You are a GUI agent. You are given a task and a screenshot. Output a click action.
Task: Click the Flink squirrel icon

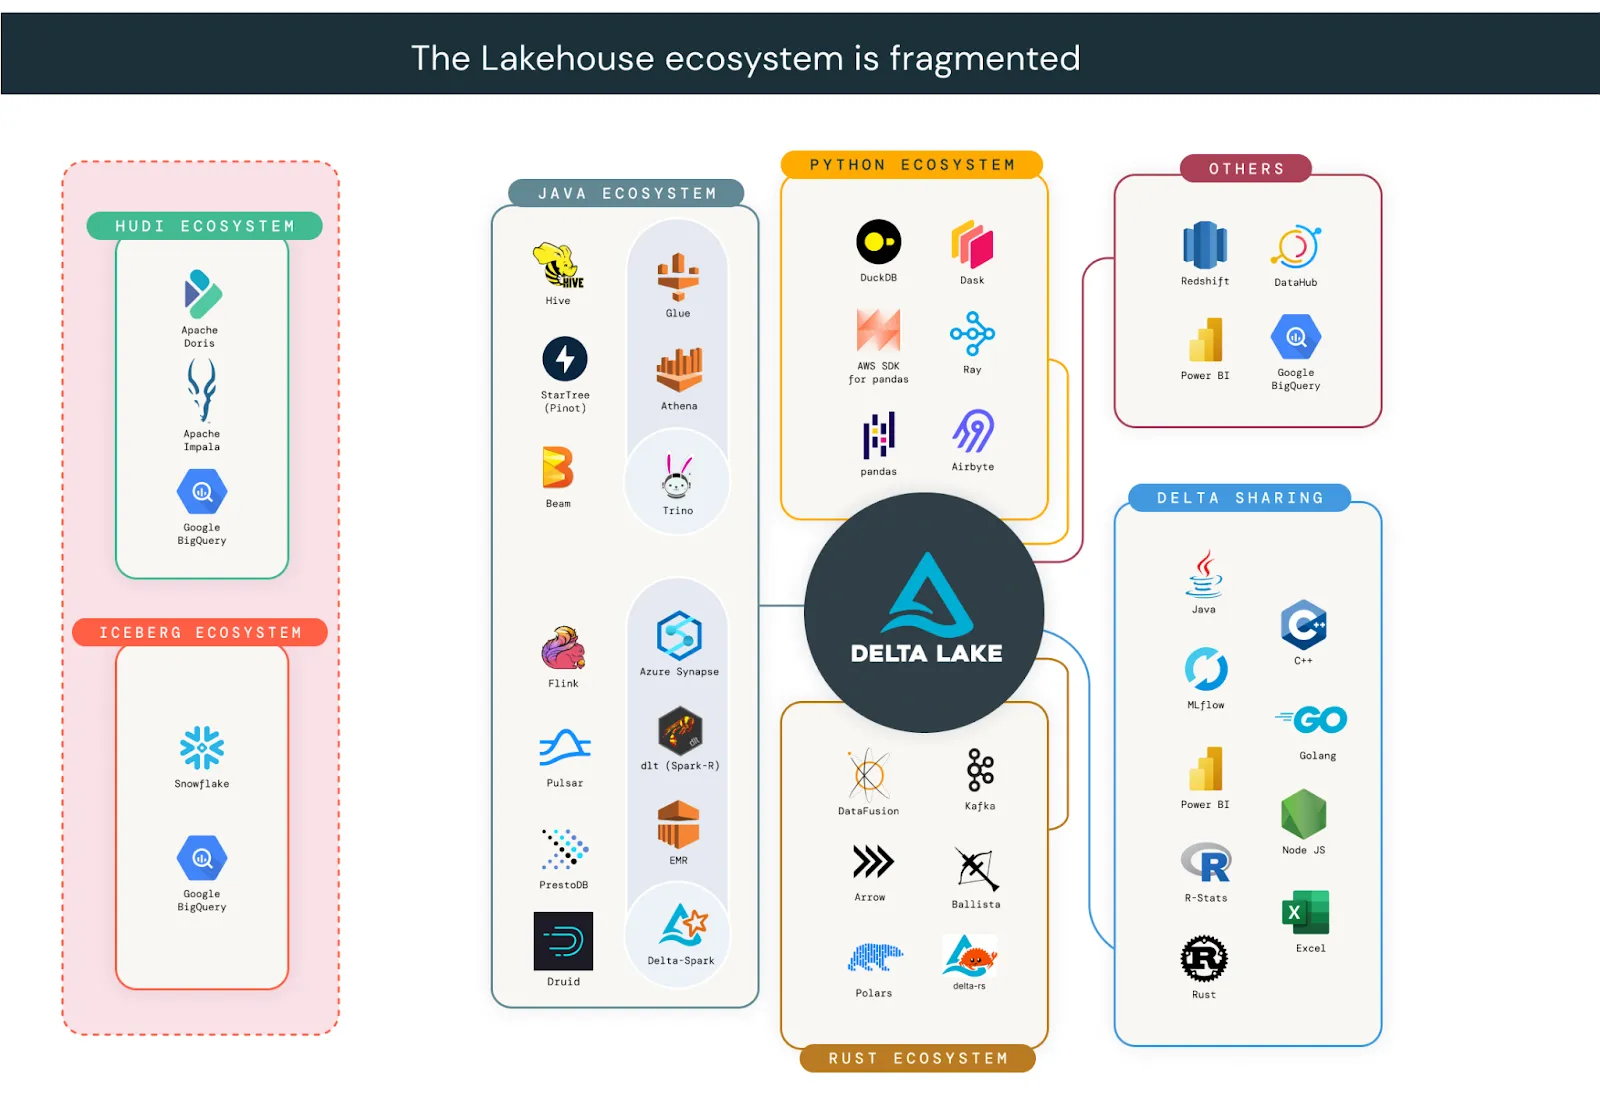563,649
